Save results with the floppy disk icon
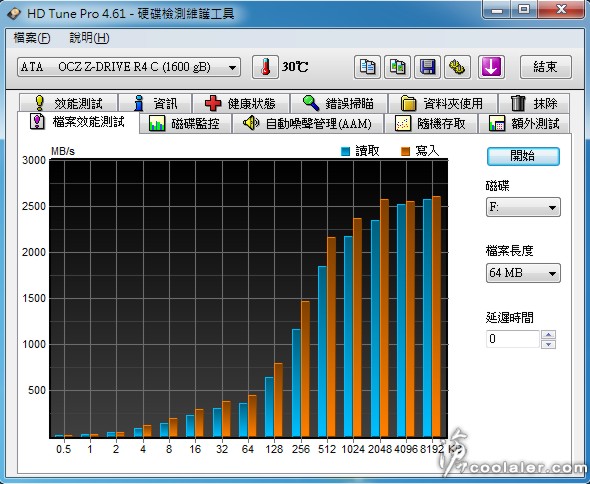The image size is (590, 484). [427, 67]
